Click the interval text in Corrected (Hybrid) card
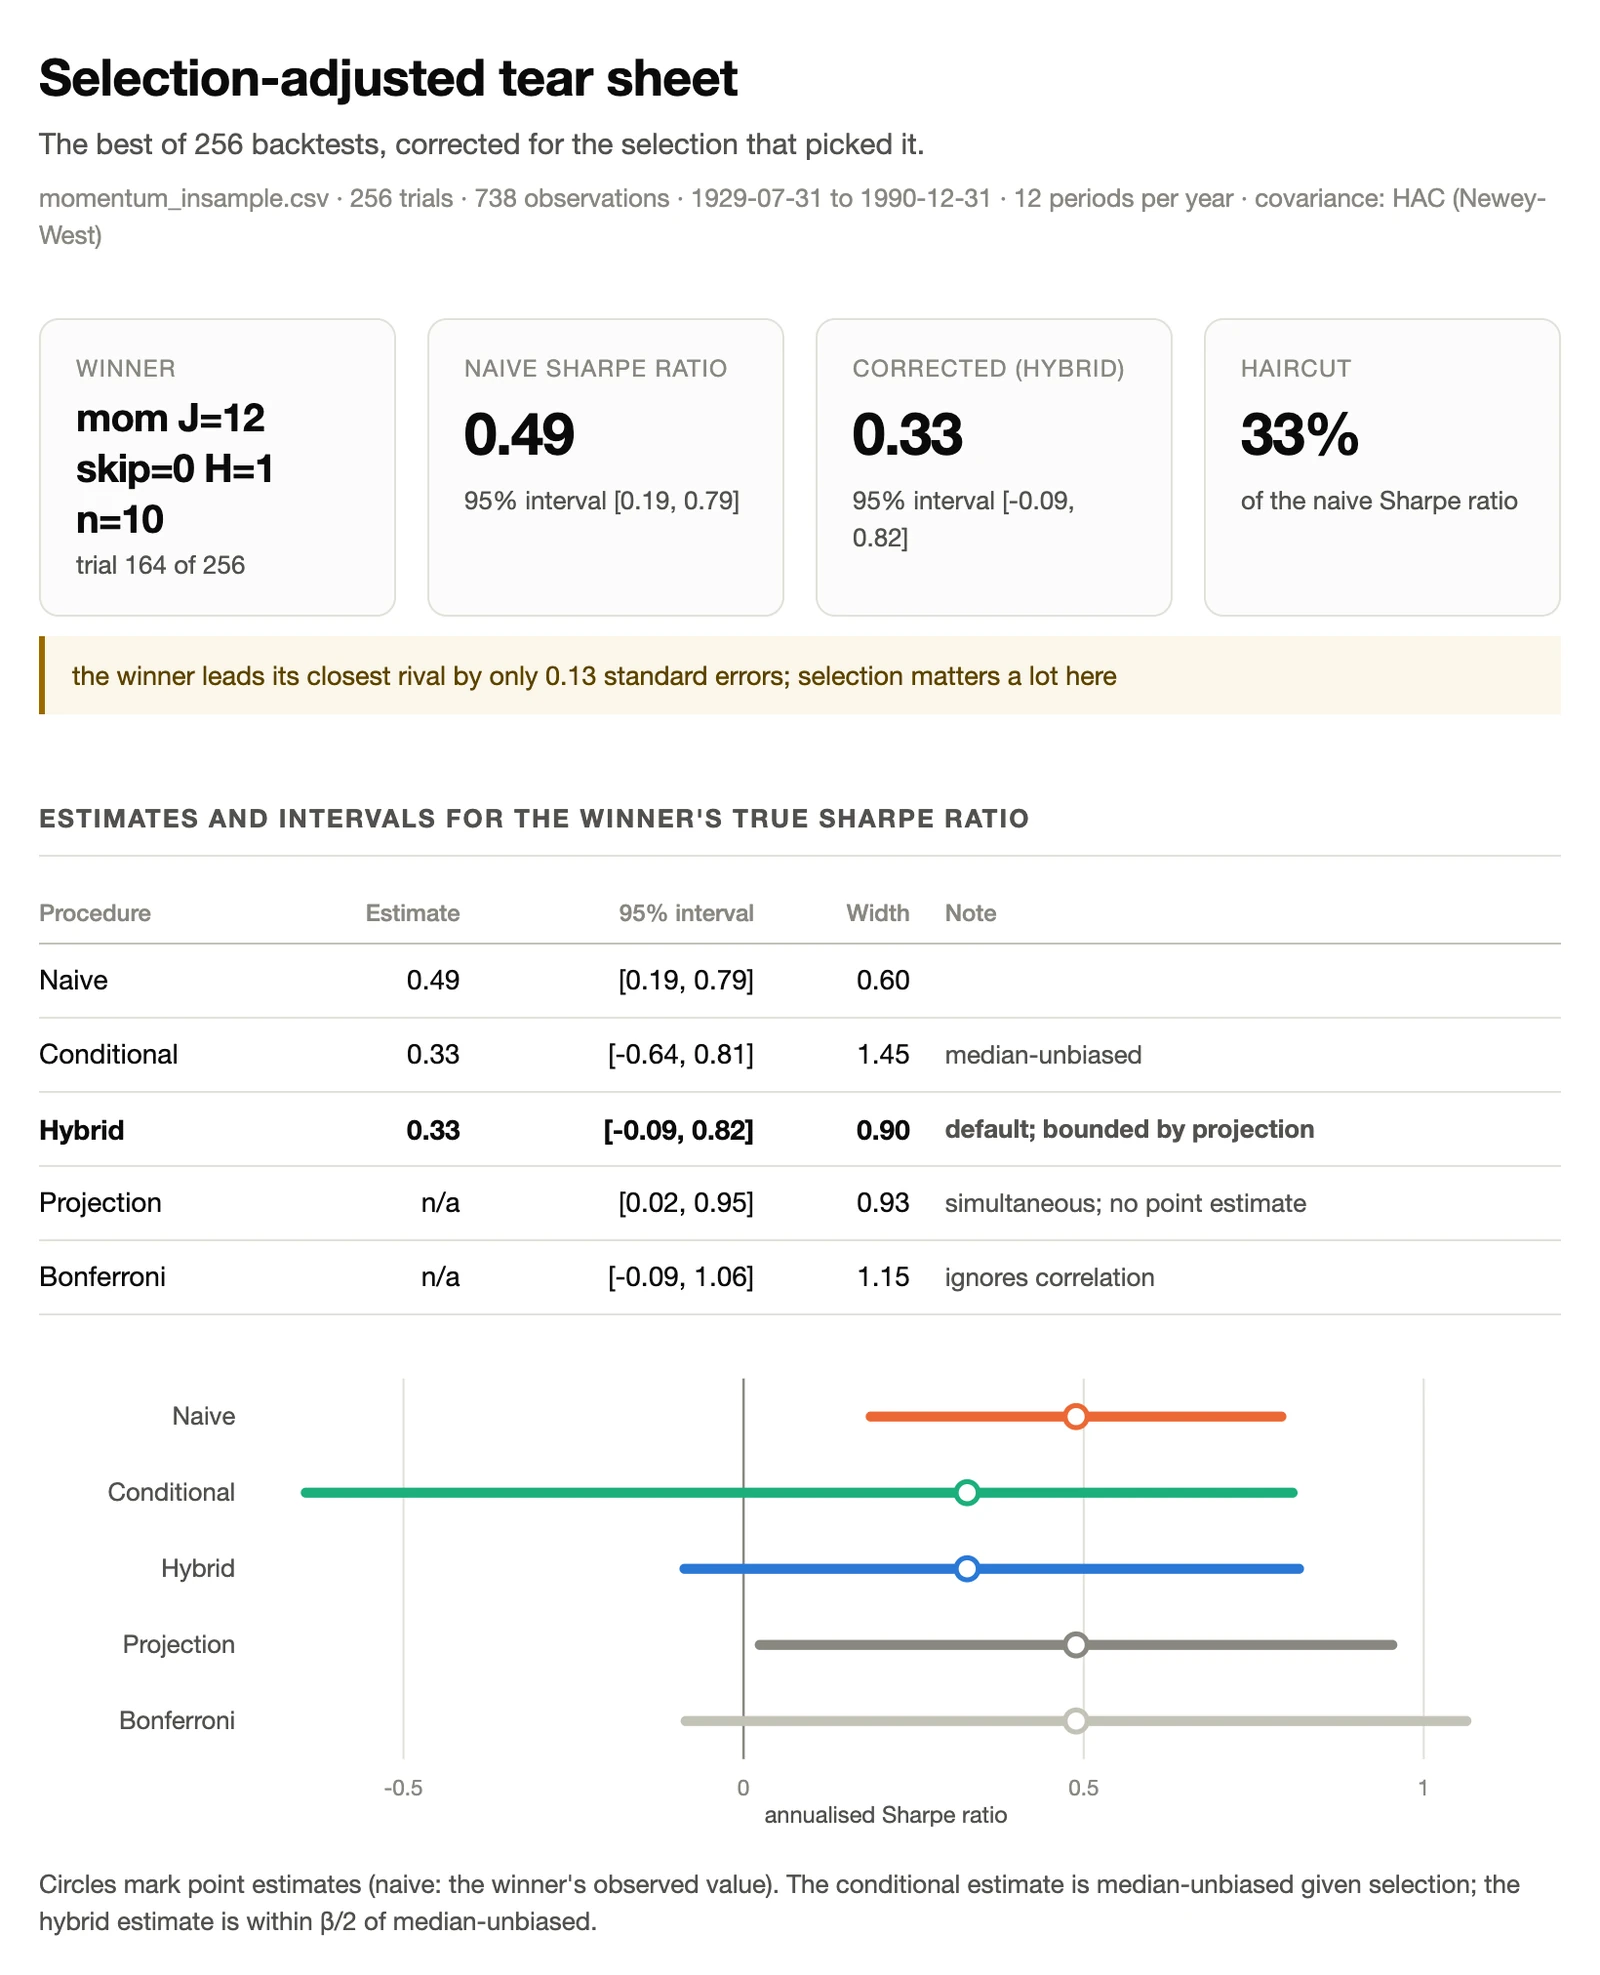The image size is (1600, 1975). [963, 519]
